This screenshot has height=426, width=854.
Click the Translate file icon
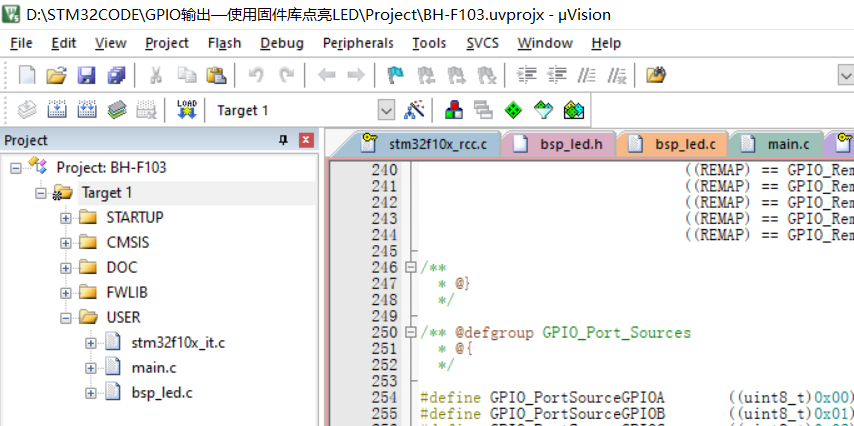coord(27,110)
